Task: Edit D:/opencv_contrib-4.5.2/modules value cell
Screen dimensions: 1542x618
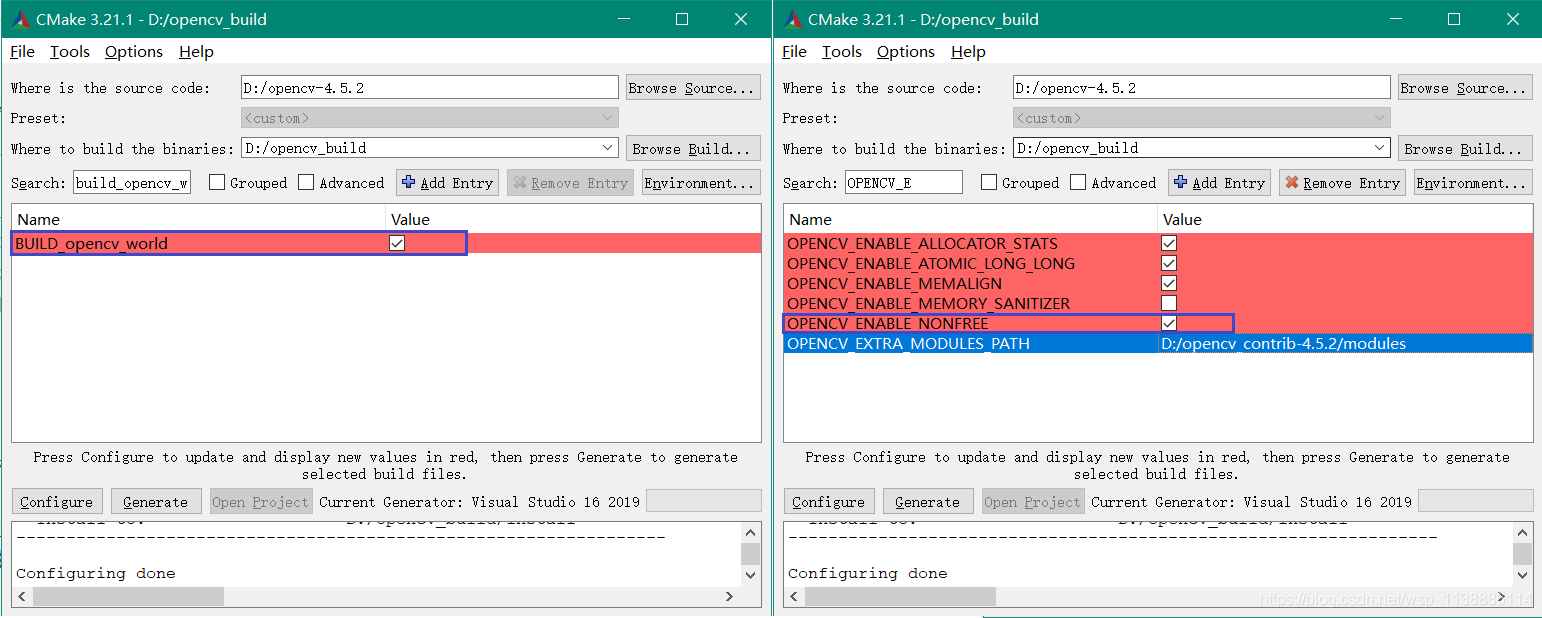Action: click(x=1345, y=343)
